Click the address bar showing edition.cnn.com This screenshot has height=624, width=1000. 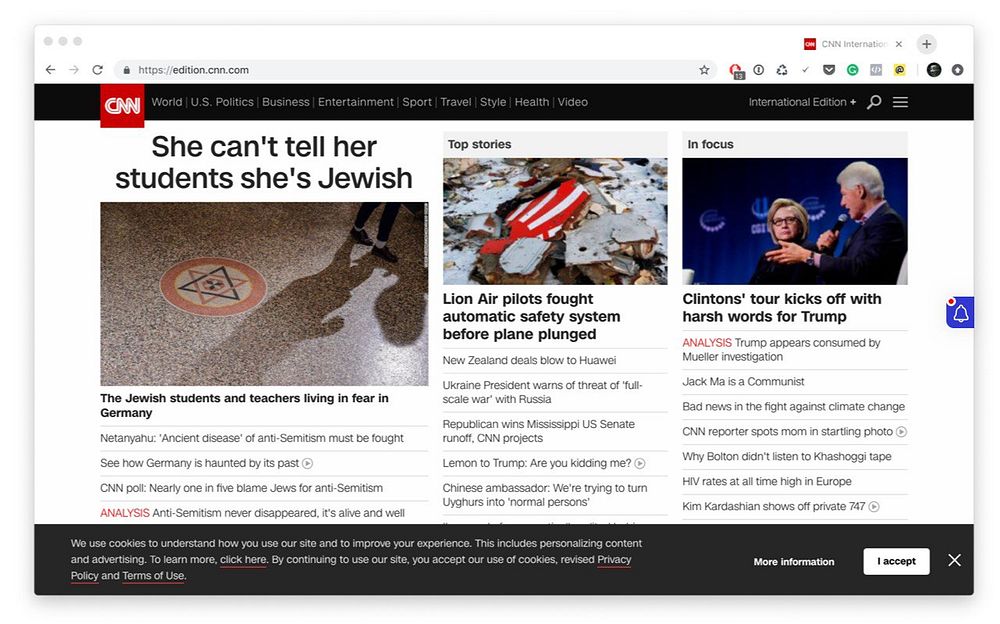[x=415, y=70]
